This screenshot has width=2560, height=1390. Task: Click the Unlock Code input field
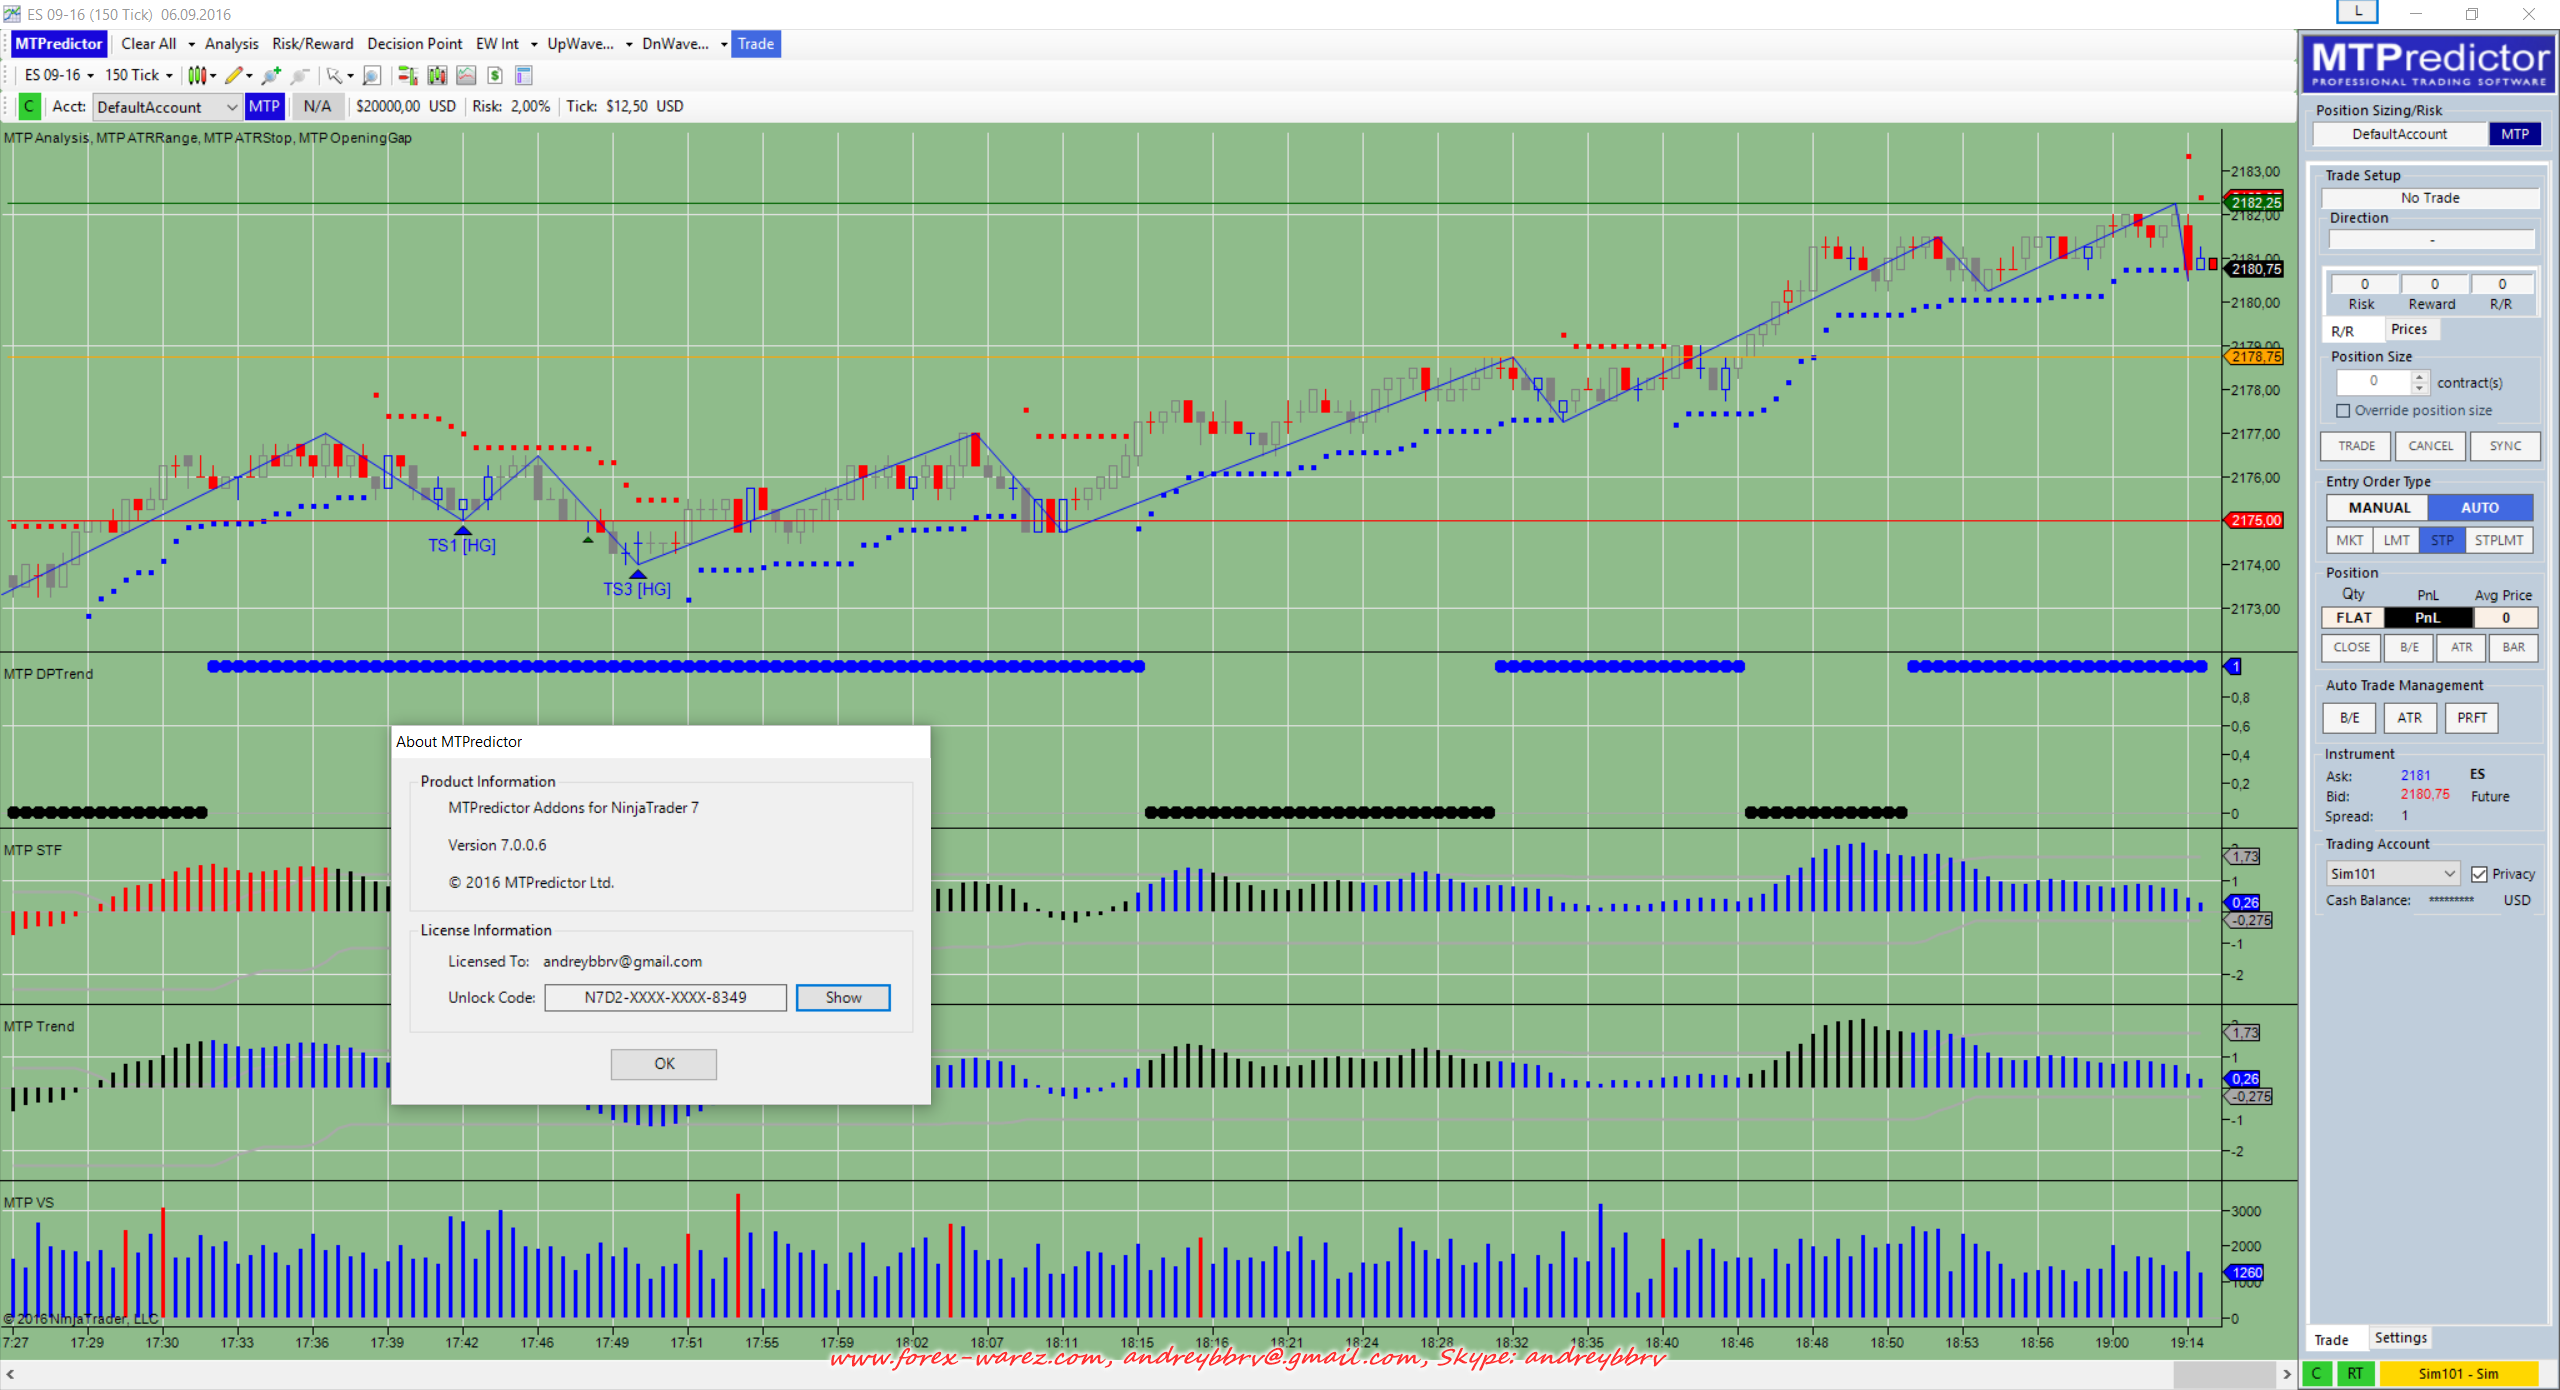665,997
